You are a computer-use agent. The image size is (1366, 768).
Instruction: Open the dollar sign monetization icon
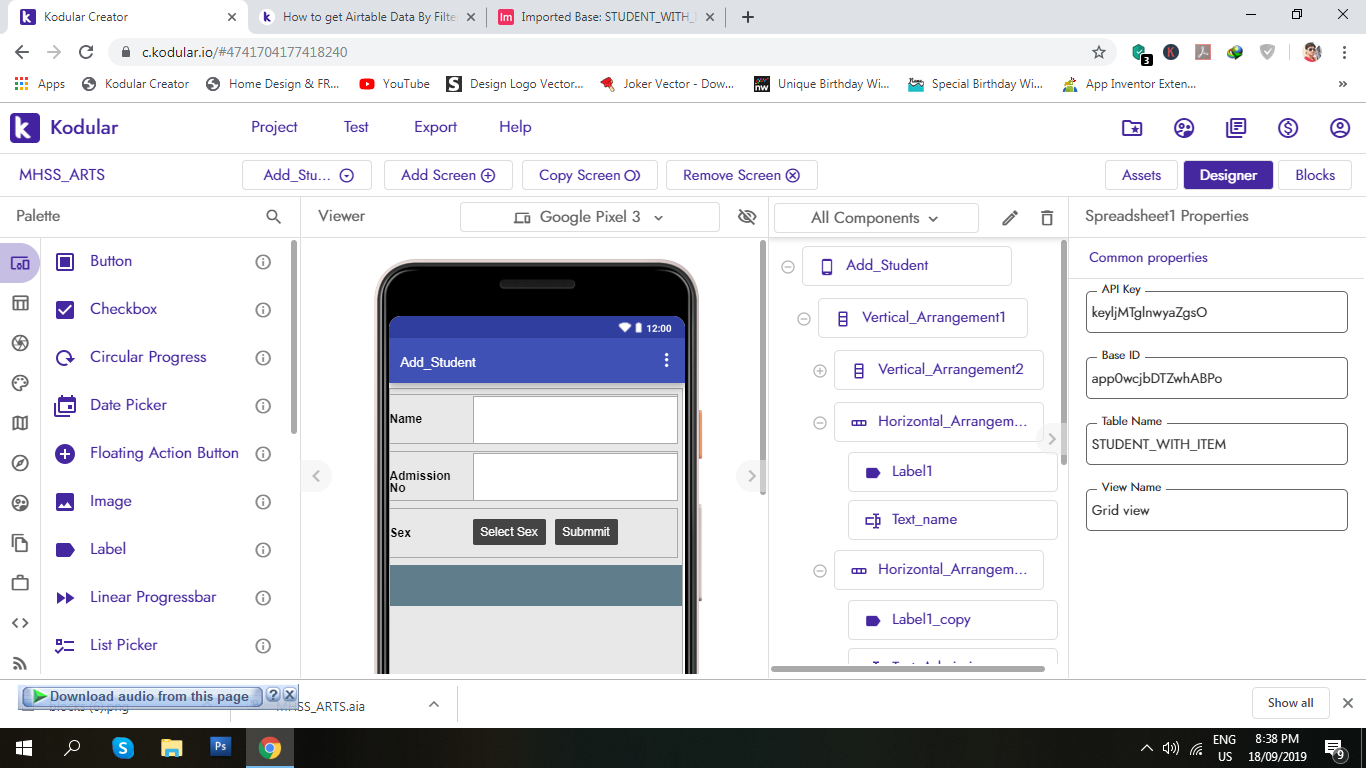tap(1288, 128)
